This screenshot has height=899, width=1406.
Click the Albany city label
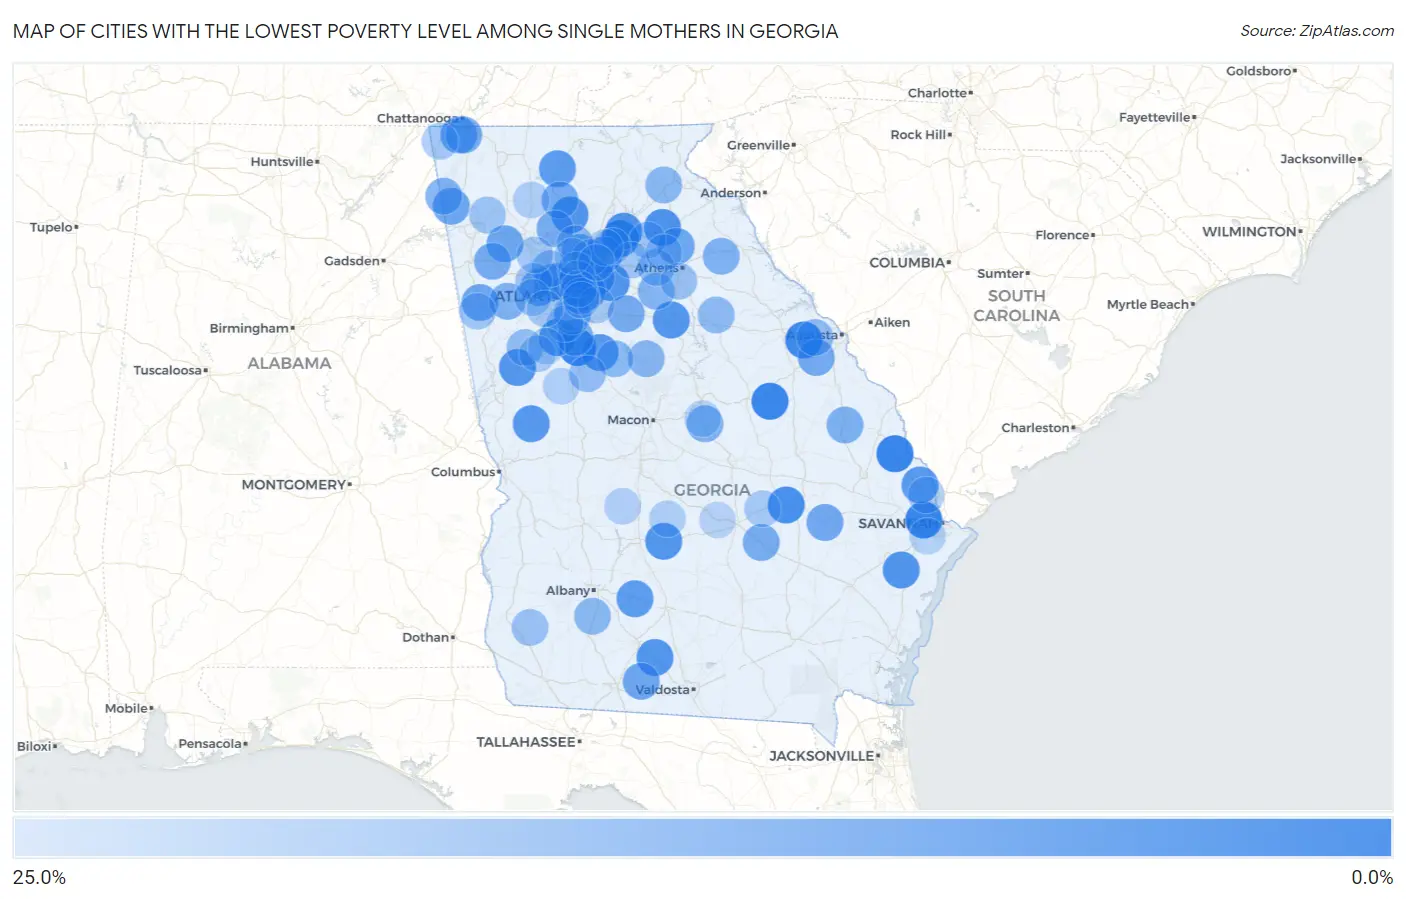tap(570, 591)
